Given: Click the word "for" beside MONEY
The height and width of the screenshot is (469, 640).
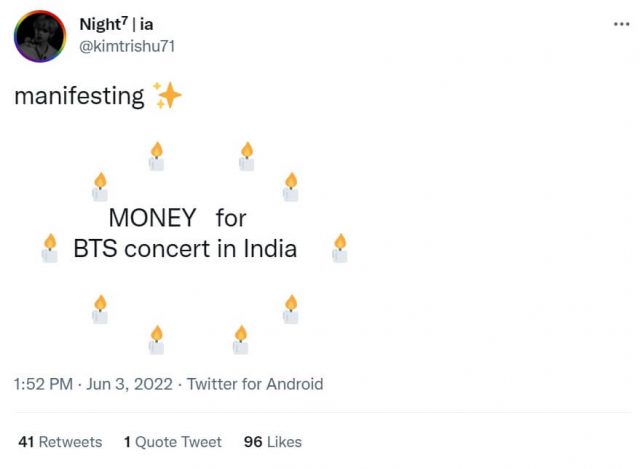Looking at the screenshot, I should (231, 217).
